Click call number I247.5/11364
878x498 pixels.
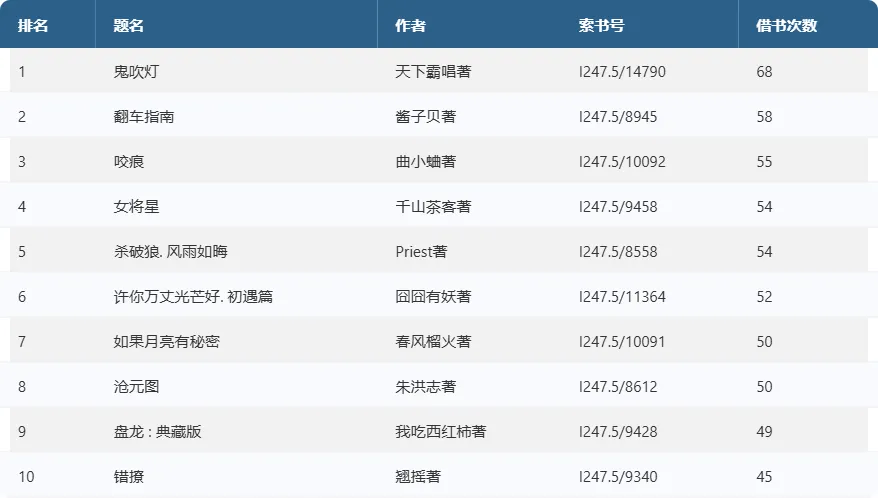point(622,297)
